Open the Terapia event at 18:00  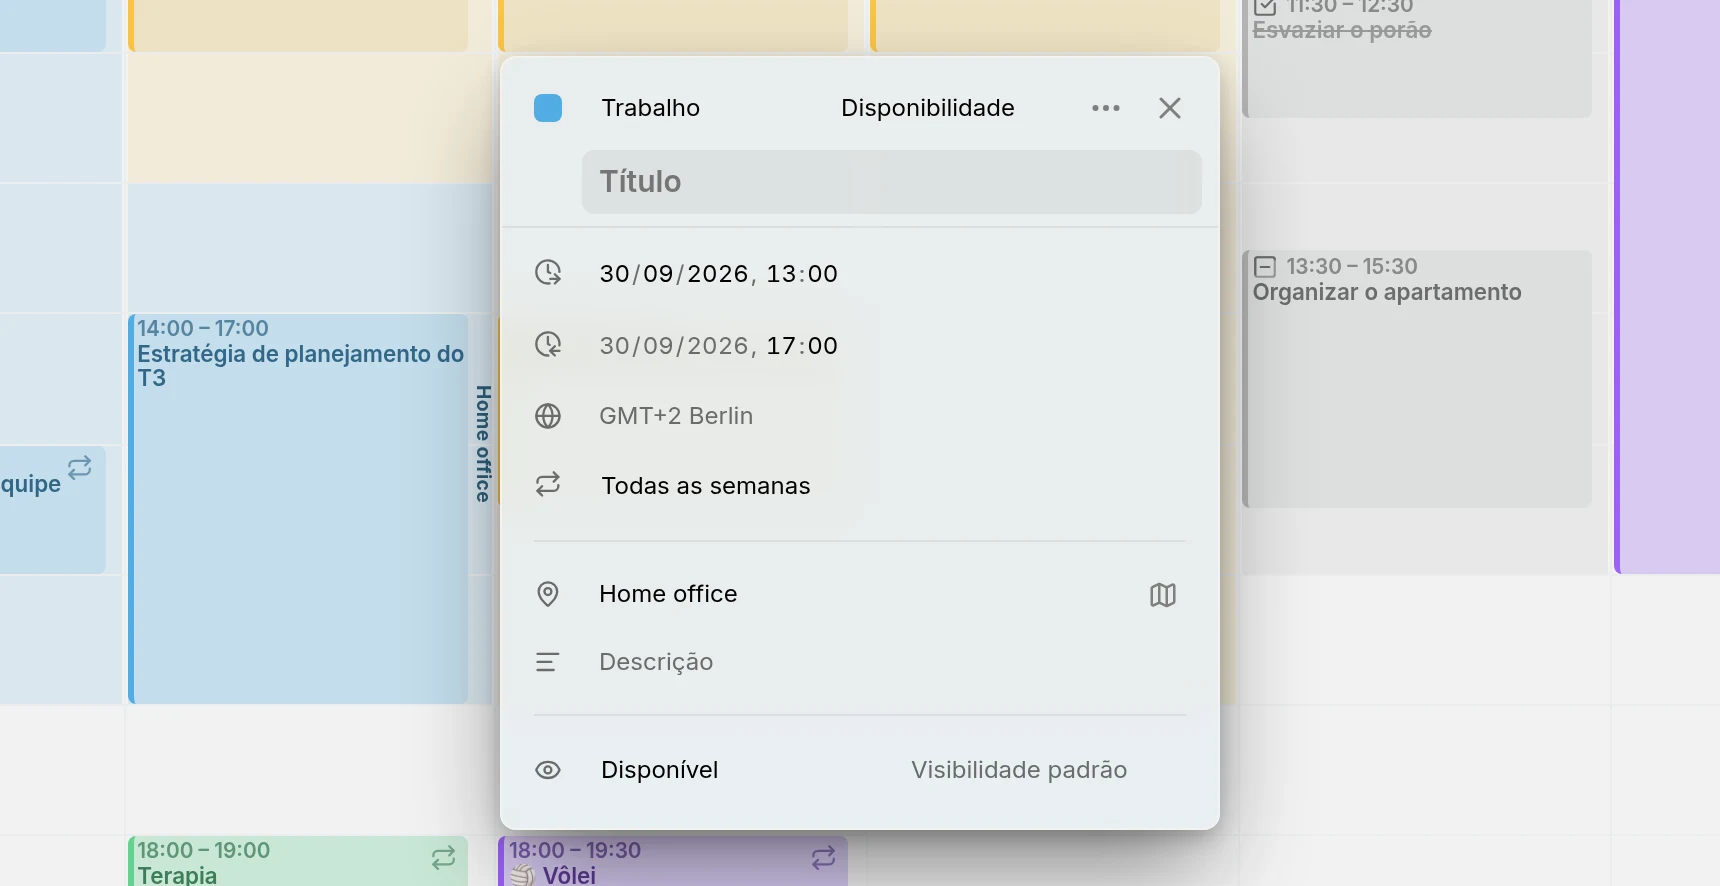(298, 861)
